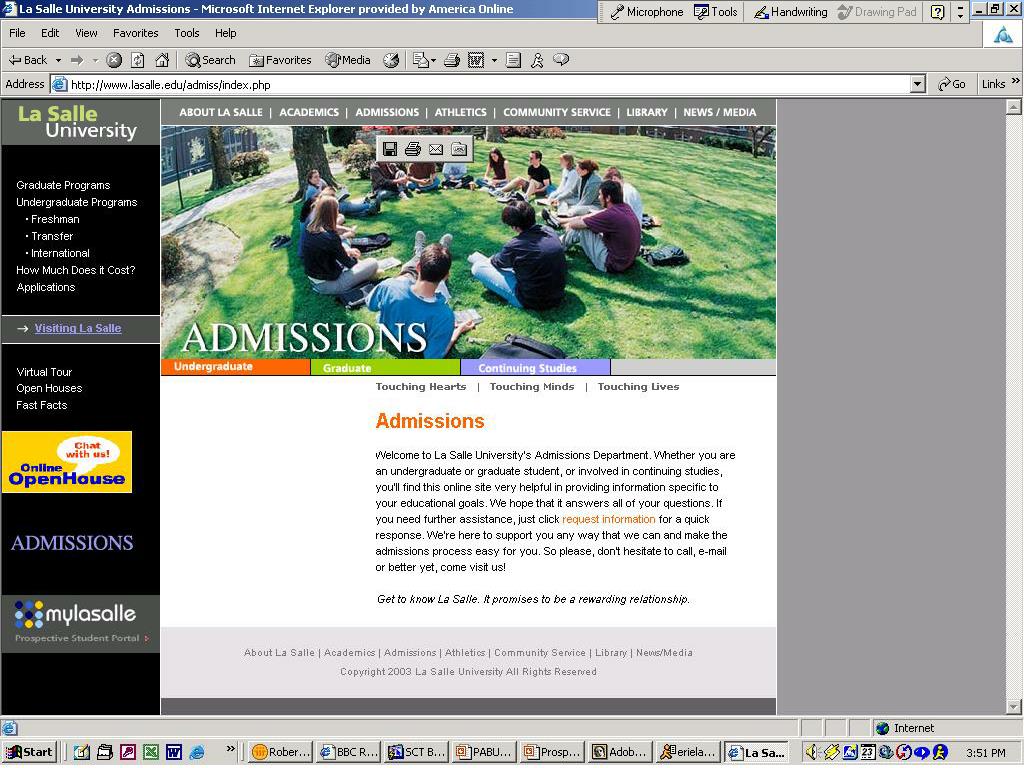Launch Excel from quick launch bar

point(151,752)
